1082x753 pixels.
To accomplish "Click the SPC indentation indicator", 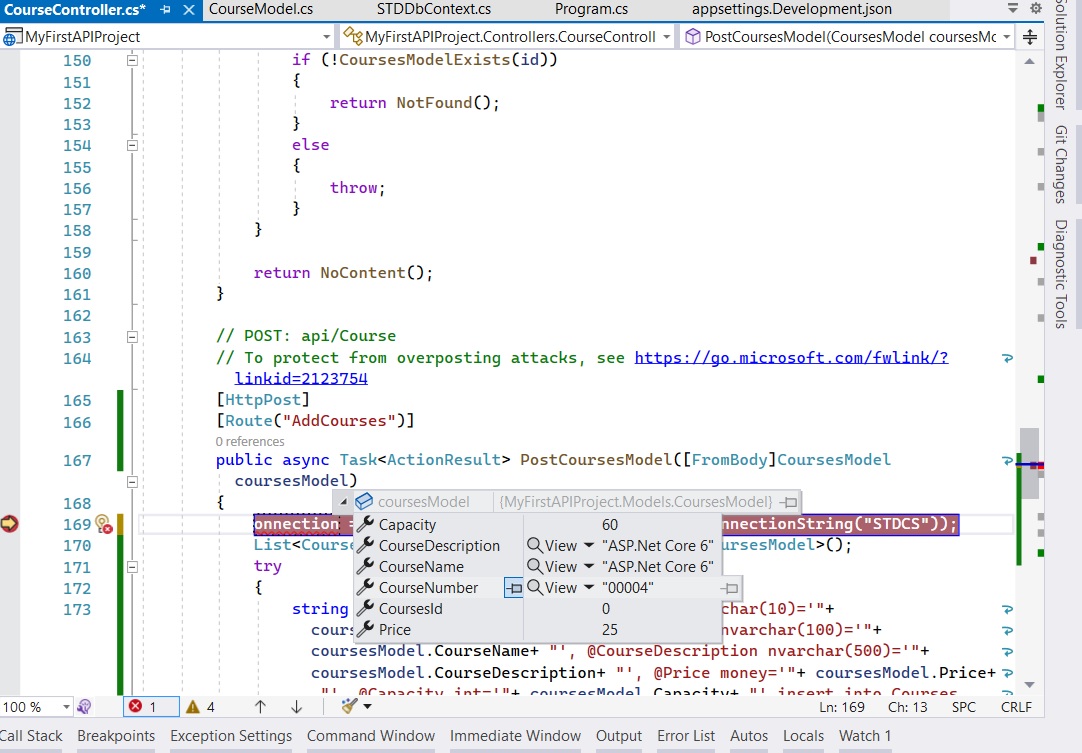I will pos(963,707).
